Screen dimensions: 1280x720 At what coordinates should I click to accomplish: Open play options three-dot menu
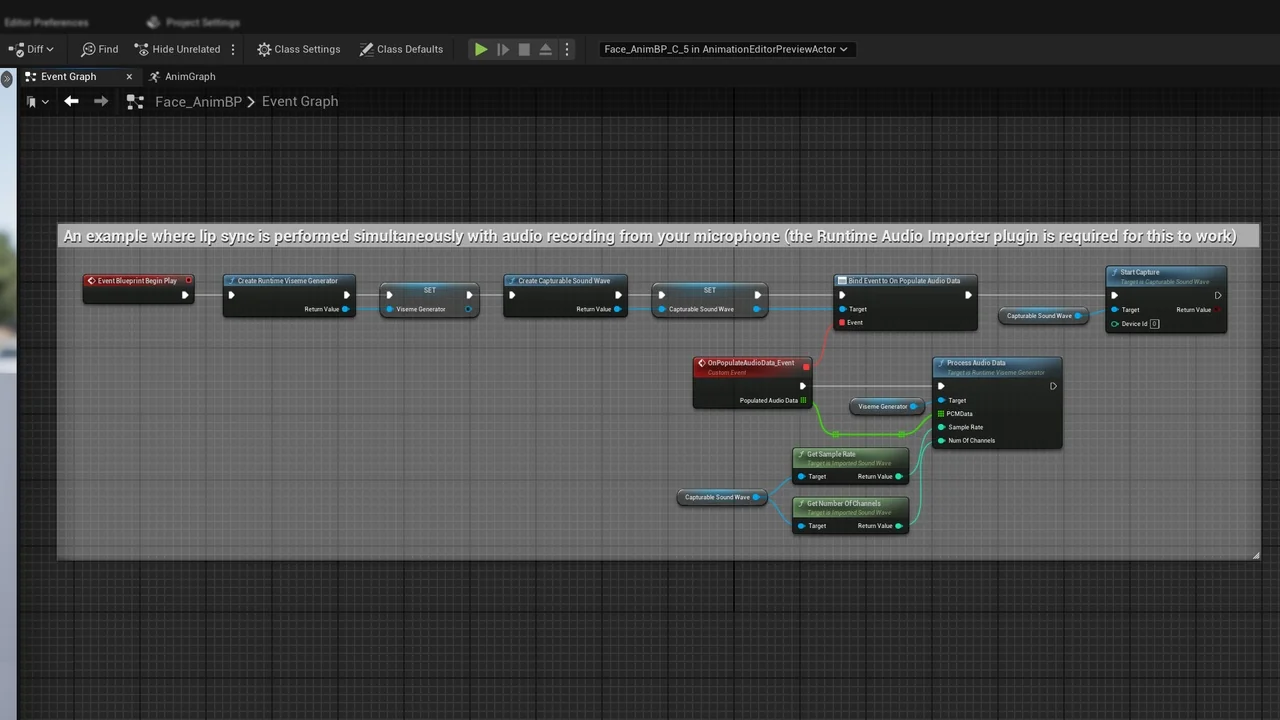[567, 49]
